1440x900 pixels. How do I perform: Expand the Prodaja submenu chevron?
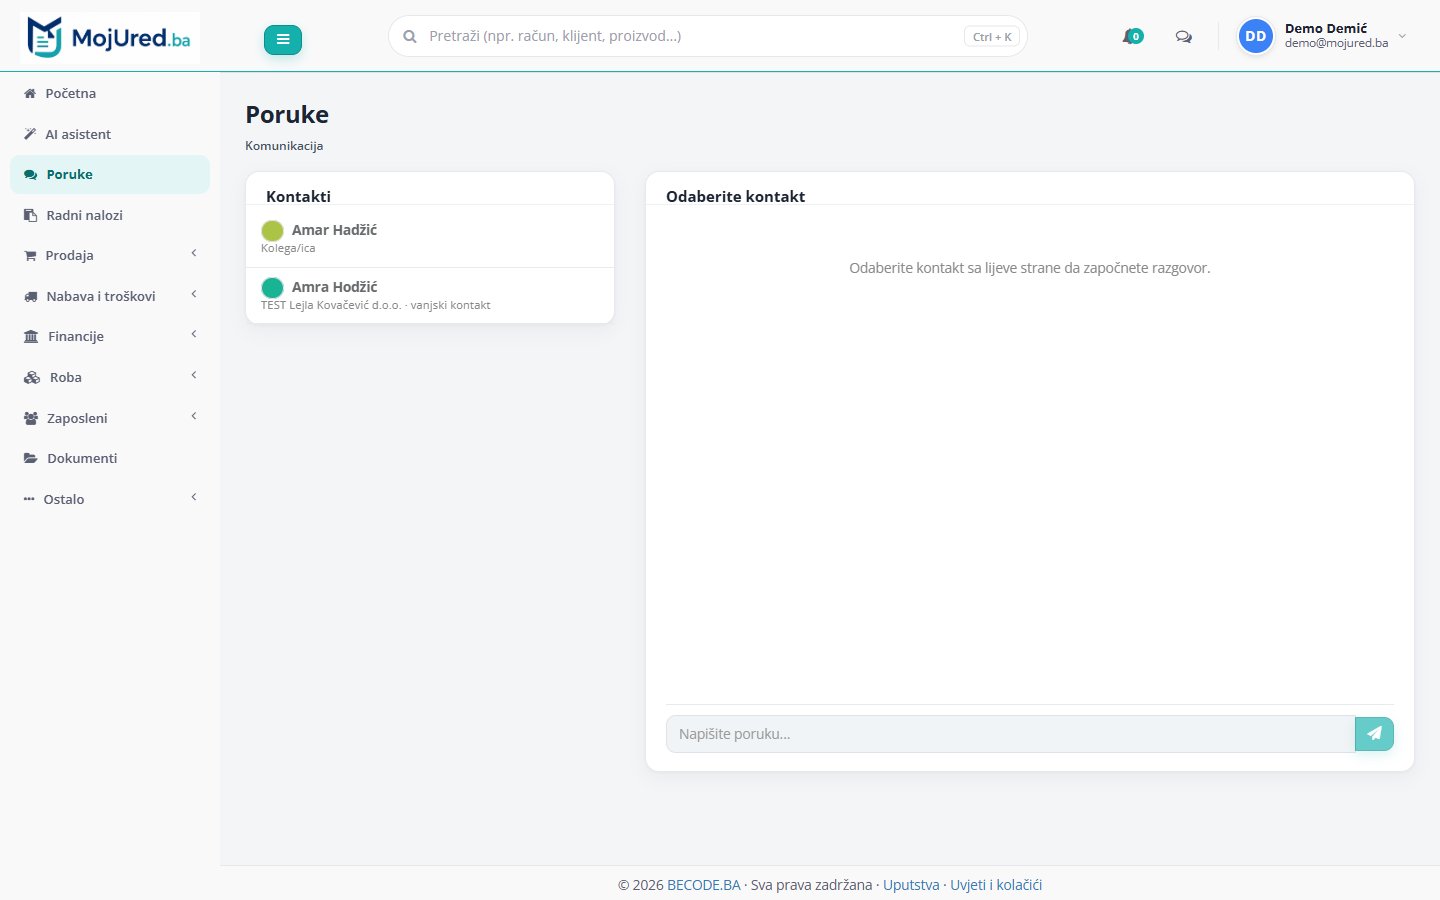pyautogui.click(x=194, y=254)
